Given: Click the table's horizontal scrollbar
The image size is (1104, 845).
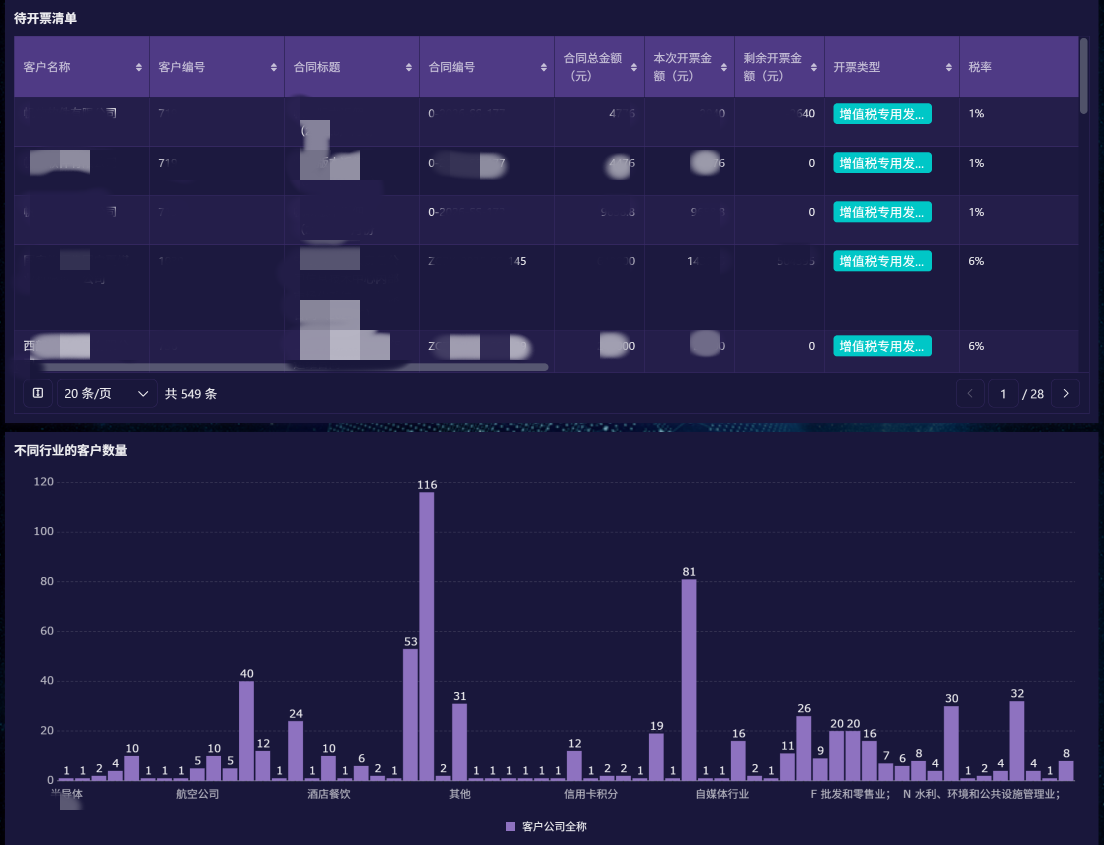Looking at the screenshot, I should pos(294,367).
